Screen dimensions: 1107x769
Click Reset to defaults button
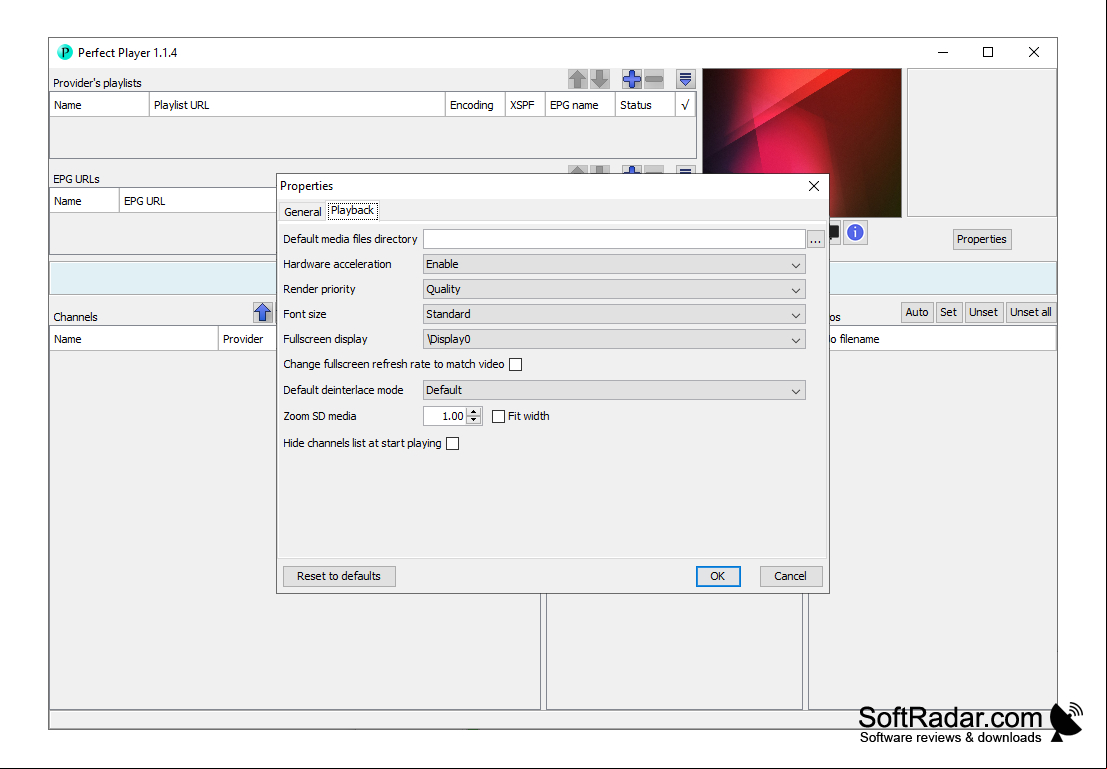click(x=339, y=576)
